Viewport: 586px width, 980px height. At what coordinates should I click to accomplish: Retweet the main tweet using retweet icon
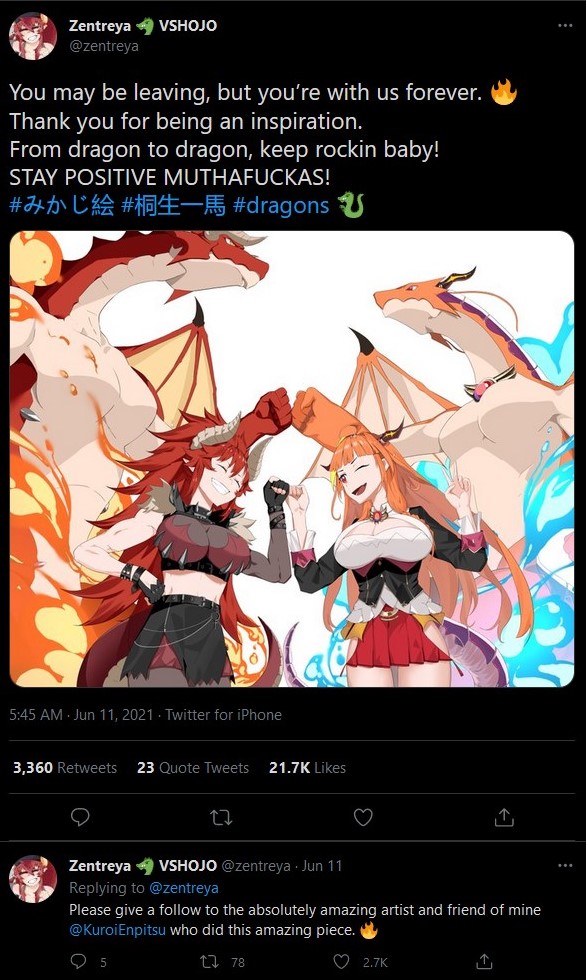tap(221, 817)
